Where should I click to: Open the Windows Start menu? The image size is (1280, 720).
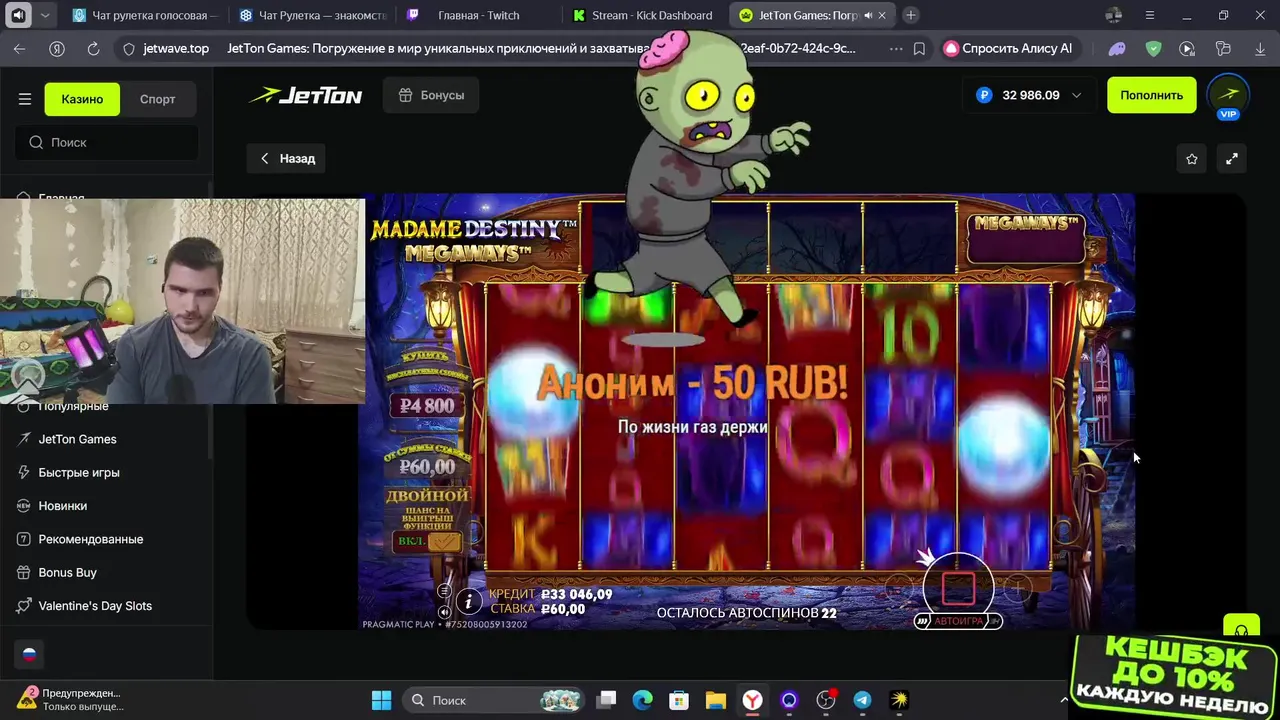[x=382, y=700]
